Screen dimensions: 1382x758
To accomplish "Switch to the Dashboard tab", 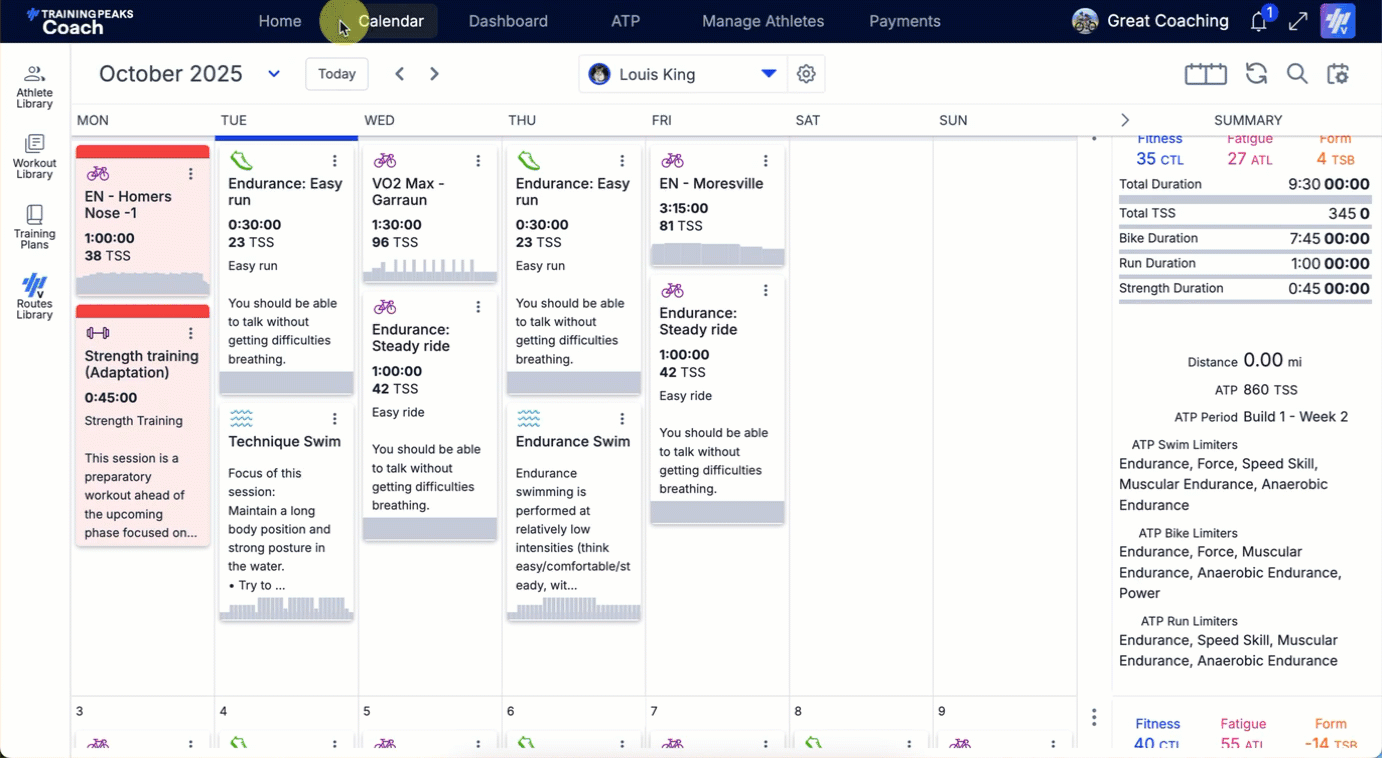I will tap(508, 21).
